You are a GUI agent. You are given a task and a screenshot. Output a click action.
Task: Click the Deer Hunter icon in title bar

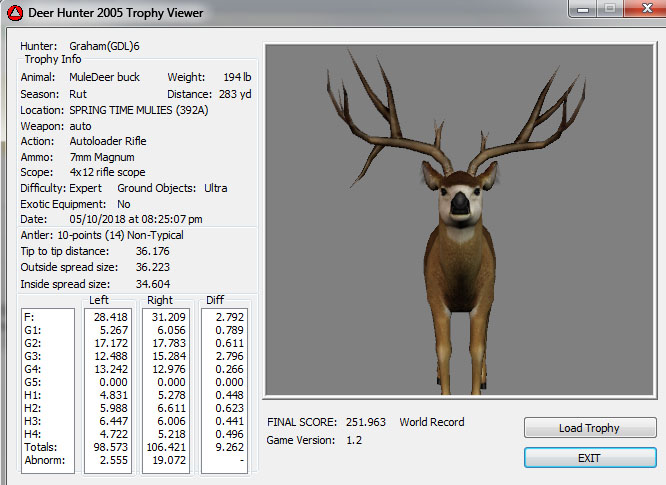tap(14, 13)
